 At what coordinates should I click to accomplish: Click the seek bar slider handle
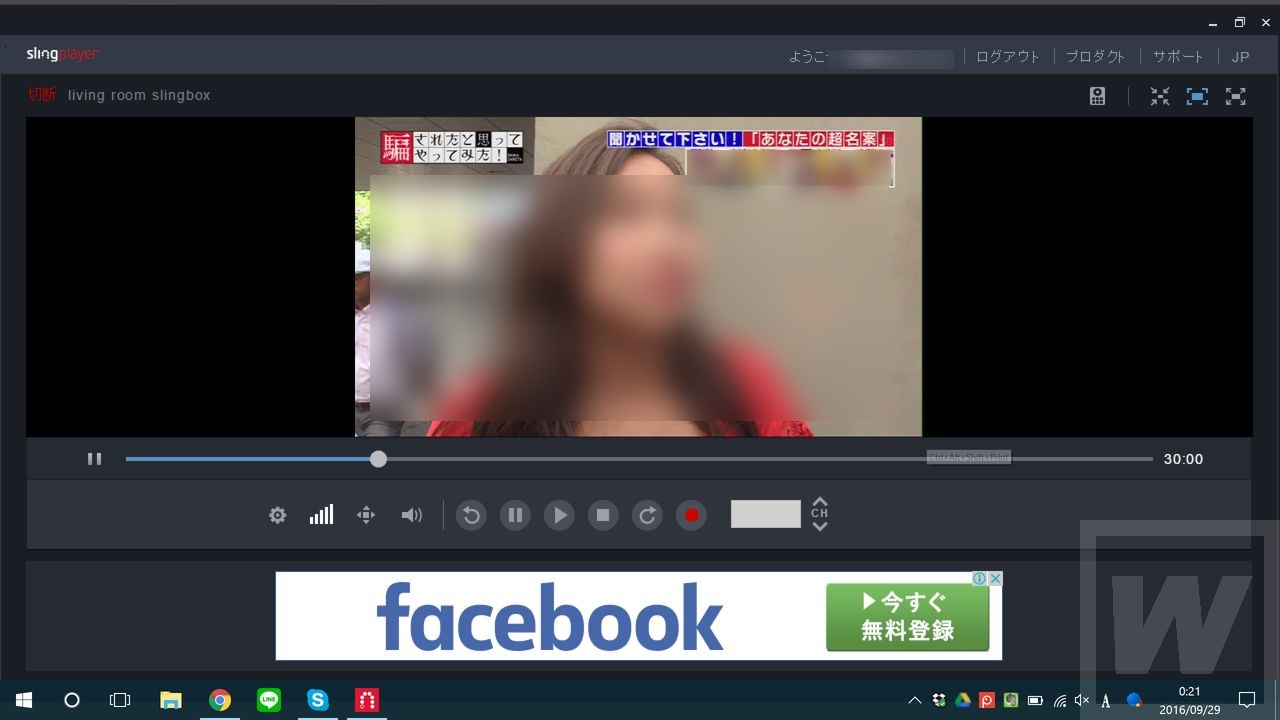pyautogui.click(x=378, y=459)
